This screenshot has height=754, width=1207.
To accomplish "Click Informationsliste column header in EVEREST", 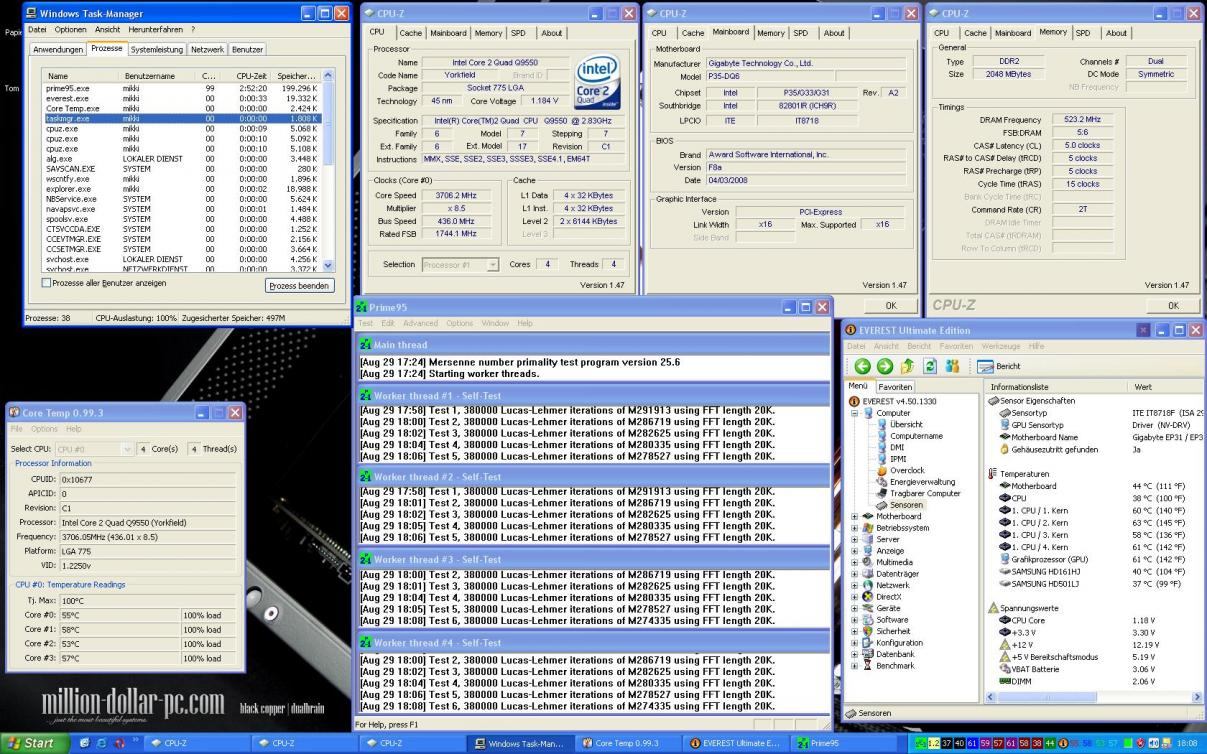I will (1056, 386).
